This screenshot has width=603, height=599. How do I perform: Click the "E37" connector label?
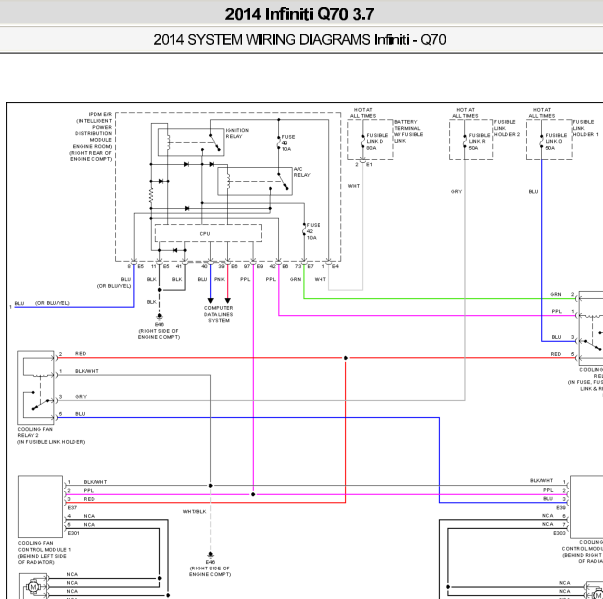(72, 507)
